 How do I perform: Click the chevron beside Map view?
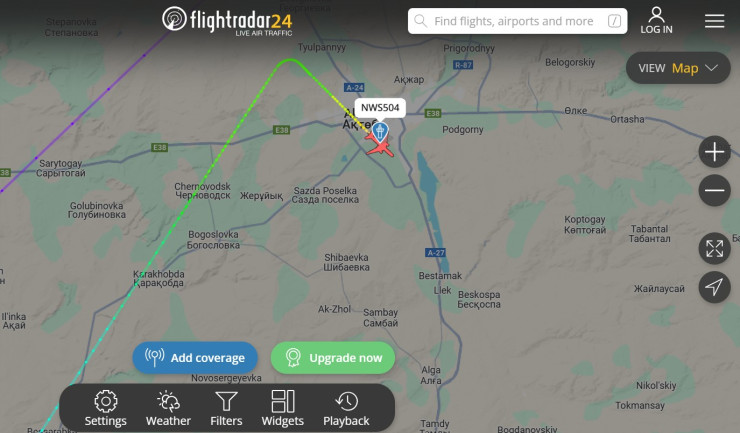coord(712,68)
